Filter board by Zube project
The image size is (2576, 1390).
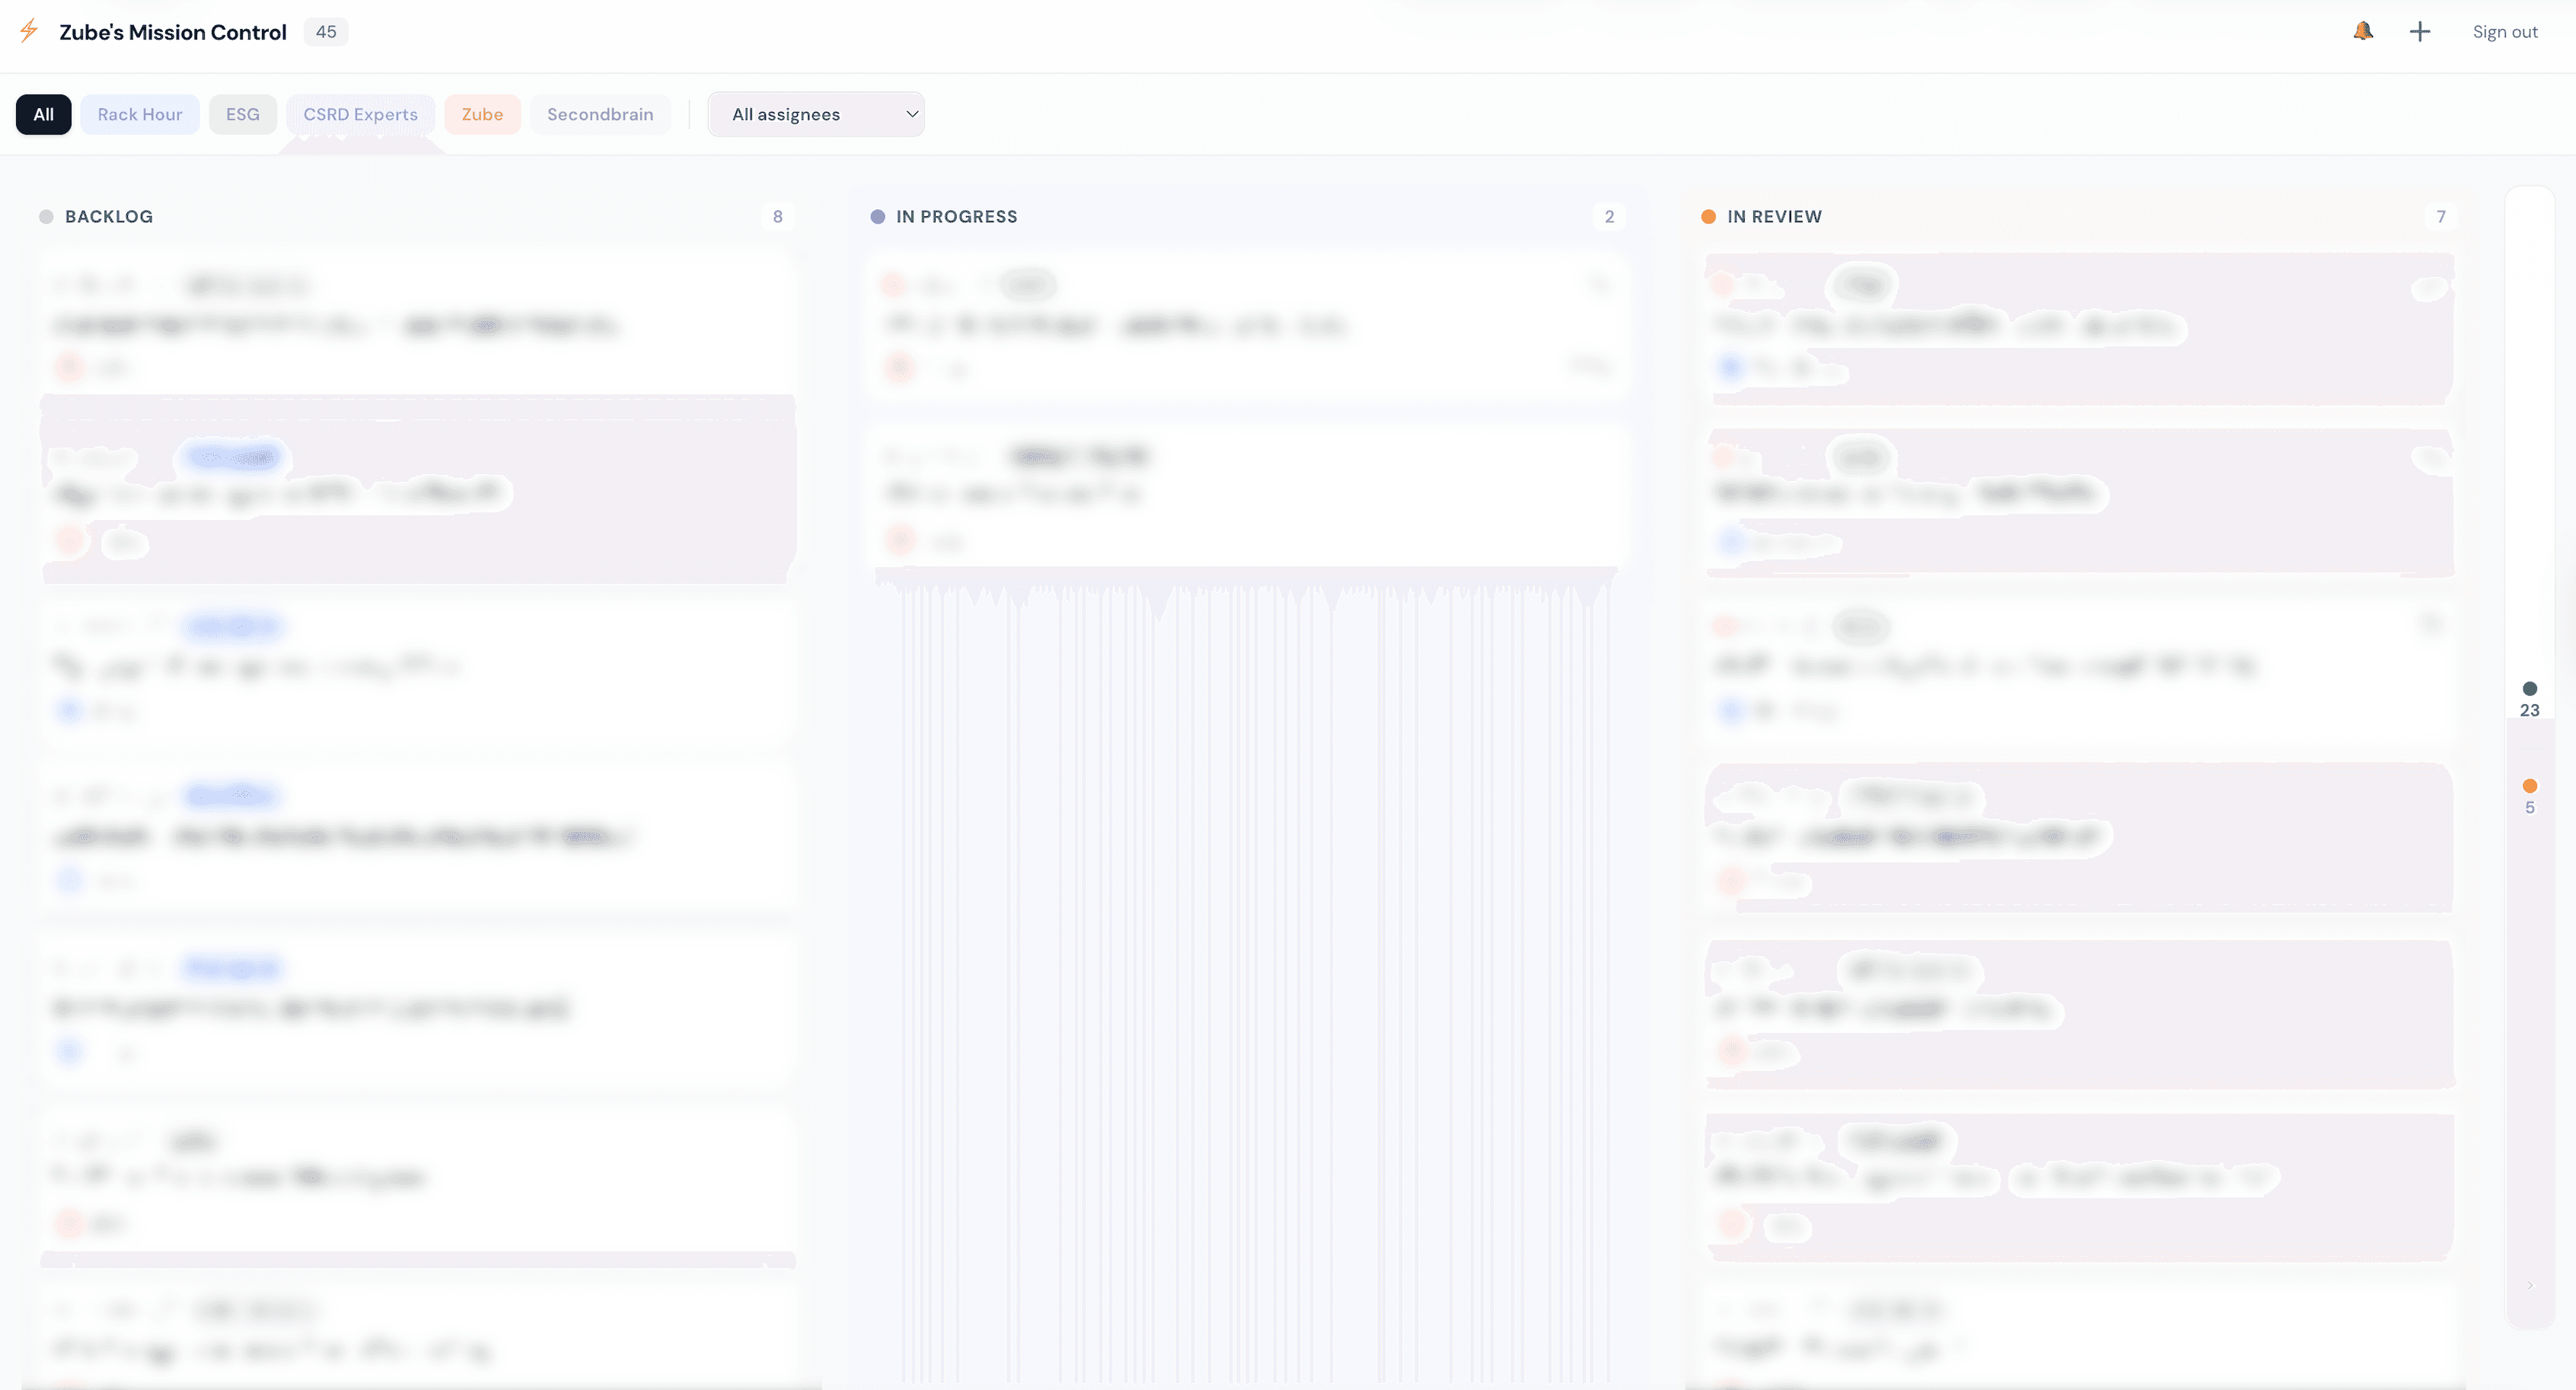(482, 114)
